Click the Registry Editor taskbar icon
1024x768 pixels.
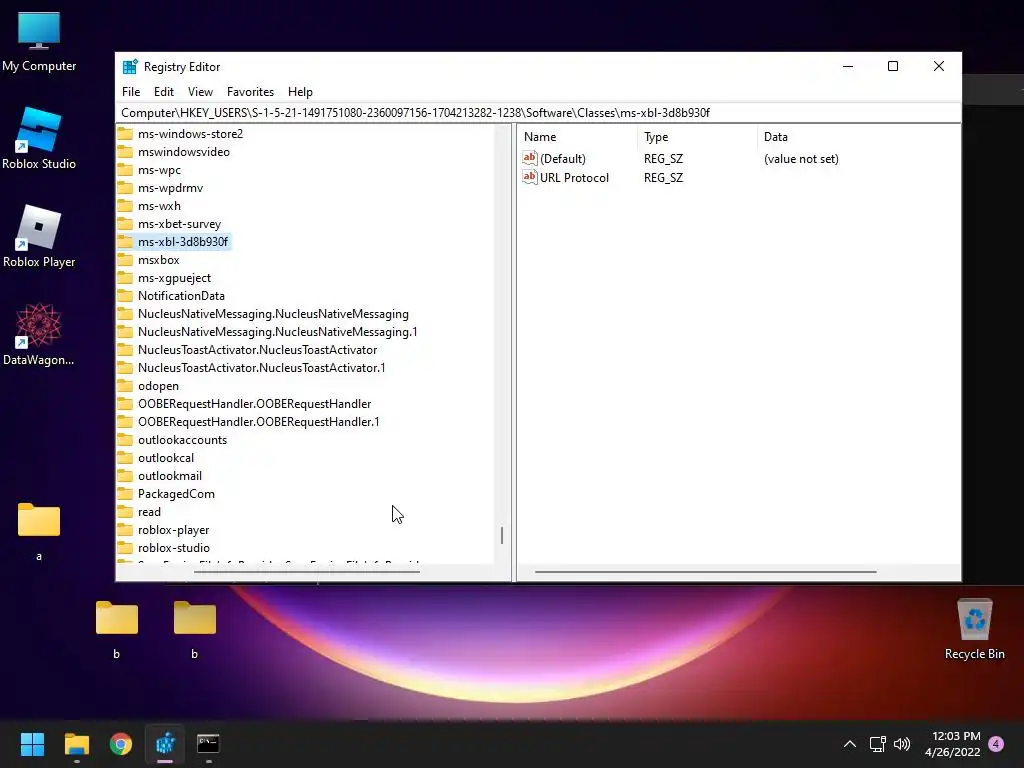pos(165,744)
